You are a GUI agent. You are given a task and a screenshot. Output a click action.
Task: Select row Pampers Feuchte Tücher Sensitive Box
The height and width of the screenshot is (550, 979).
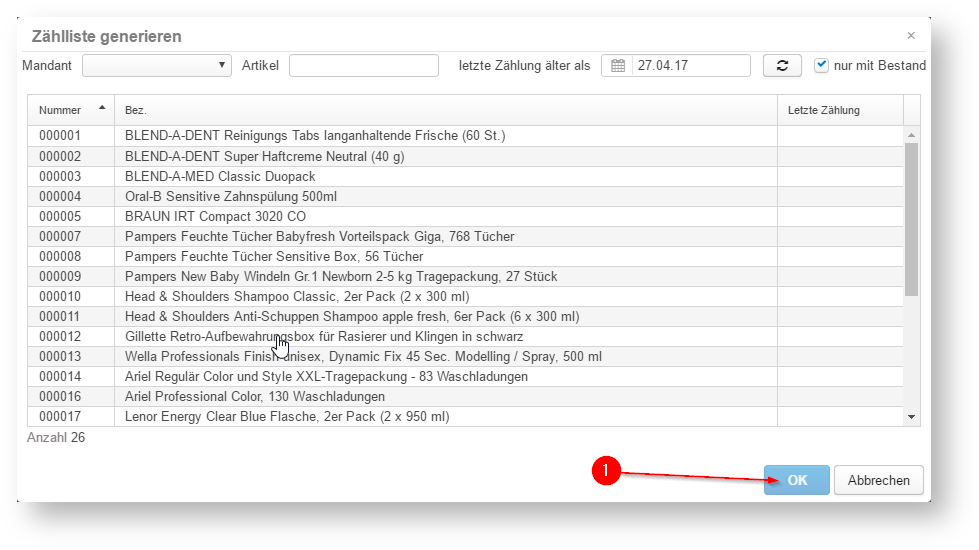click(x=465, y=256)
